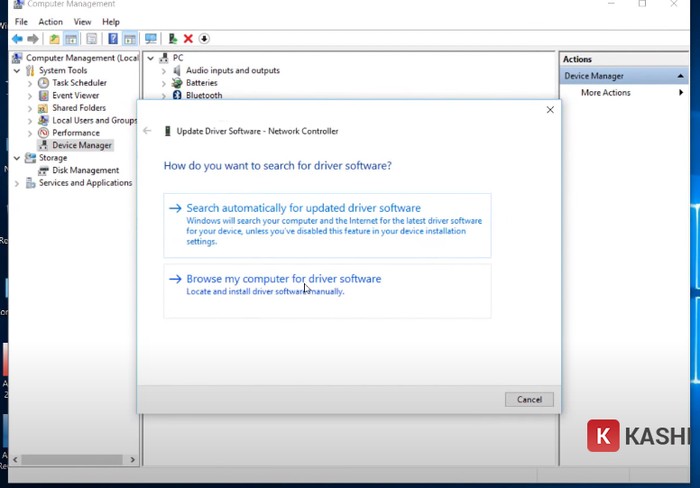Click the Forward arrow in the toolbar
This screenshot has width=700, height=488.
(32, 39)
